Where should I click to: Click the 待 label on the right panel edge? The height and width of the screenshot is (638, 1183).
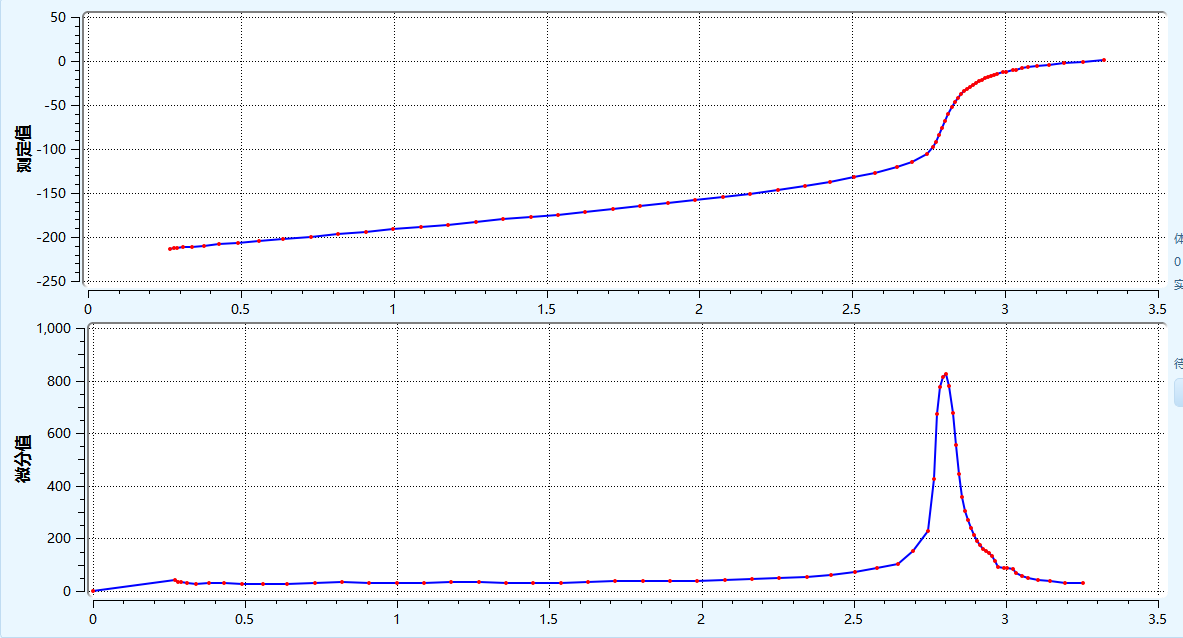[1178, 363]
